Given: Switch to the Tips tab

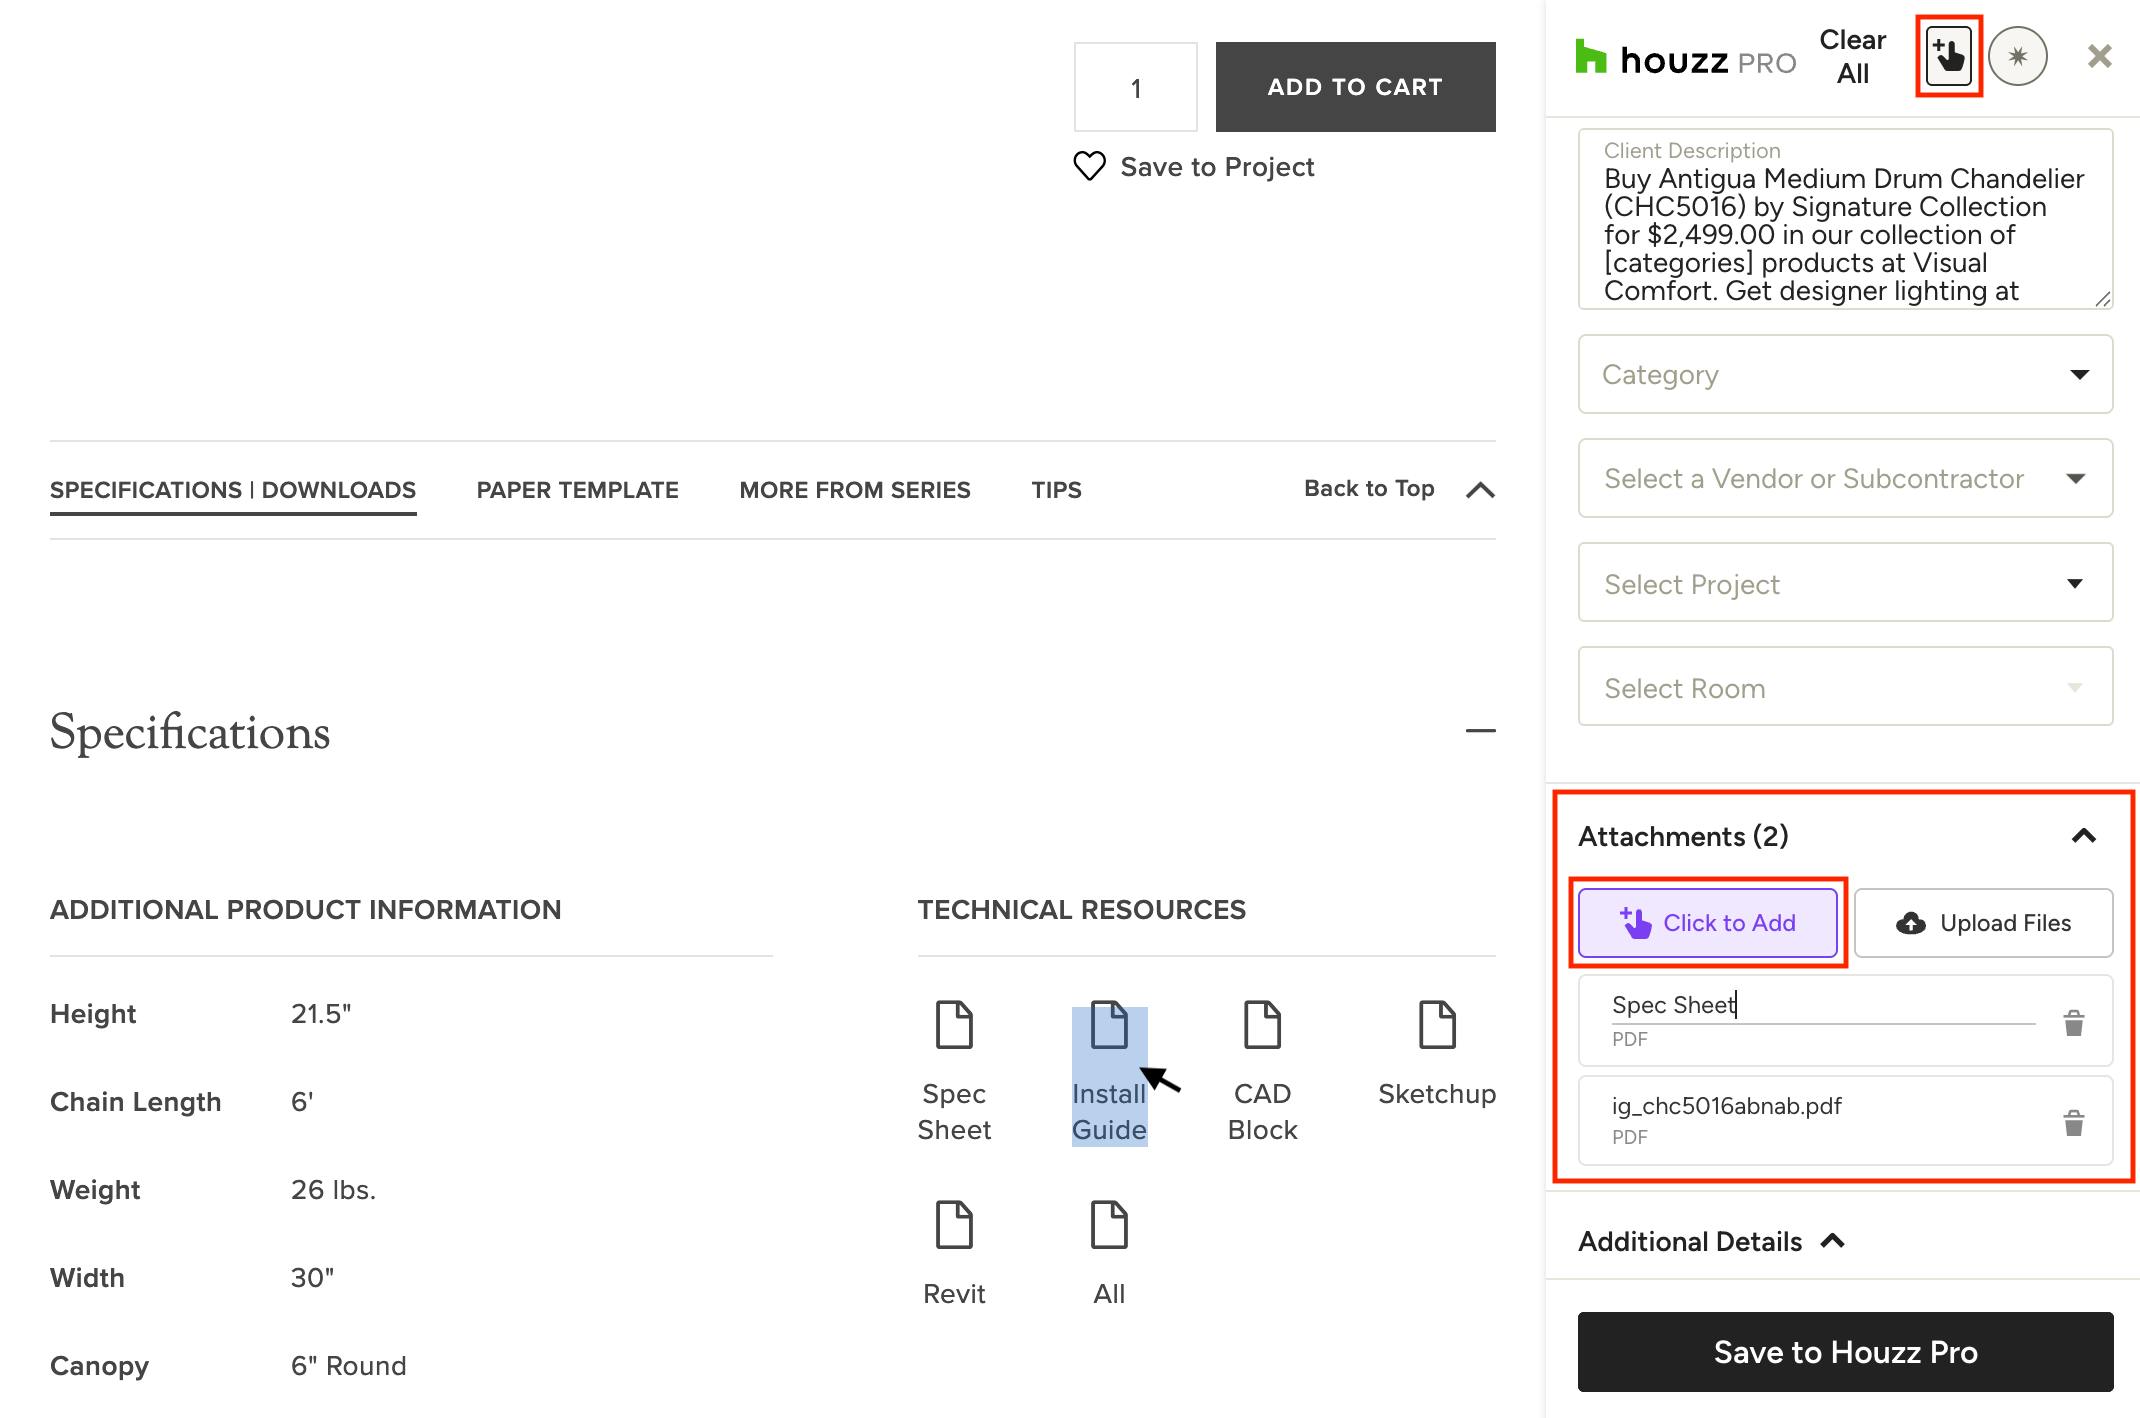Looking at the screenshot, I should tap(1056, 490).
